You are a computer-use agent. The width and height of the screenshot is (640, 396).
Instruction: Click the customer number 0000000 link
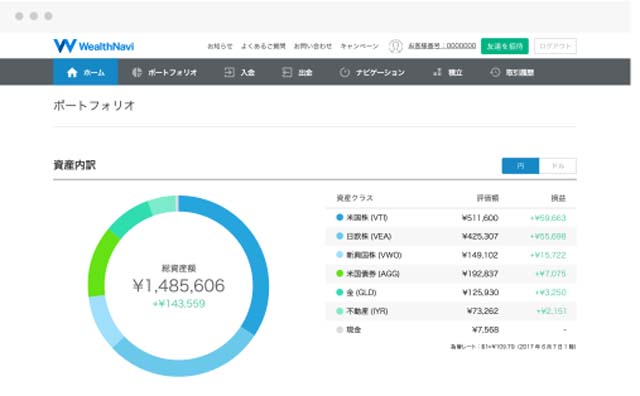click(442, 46)
